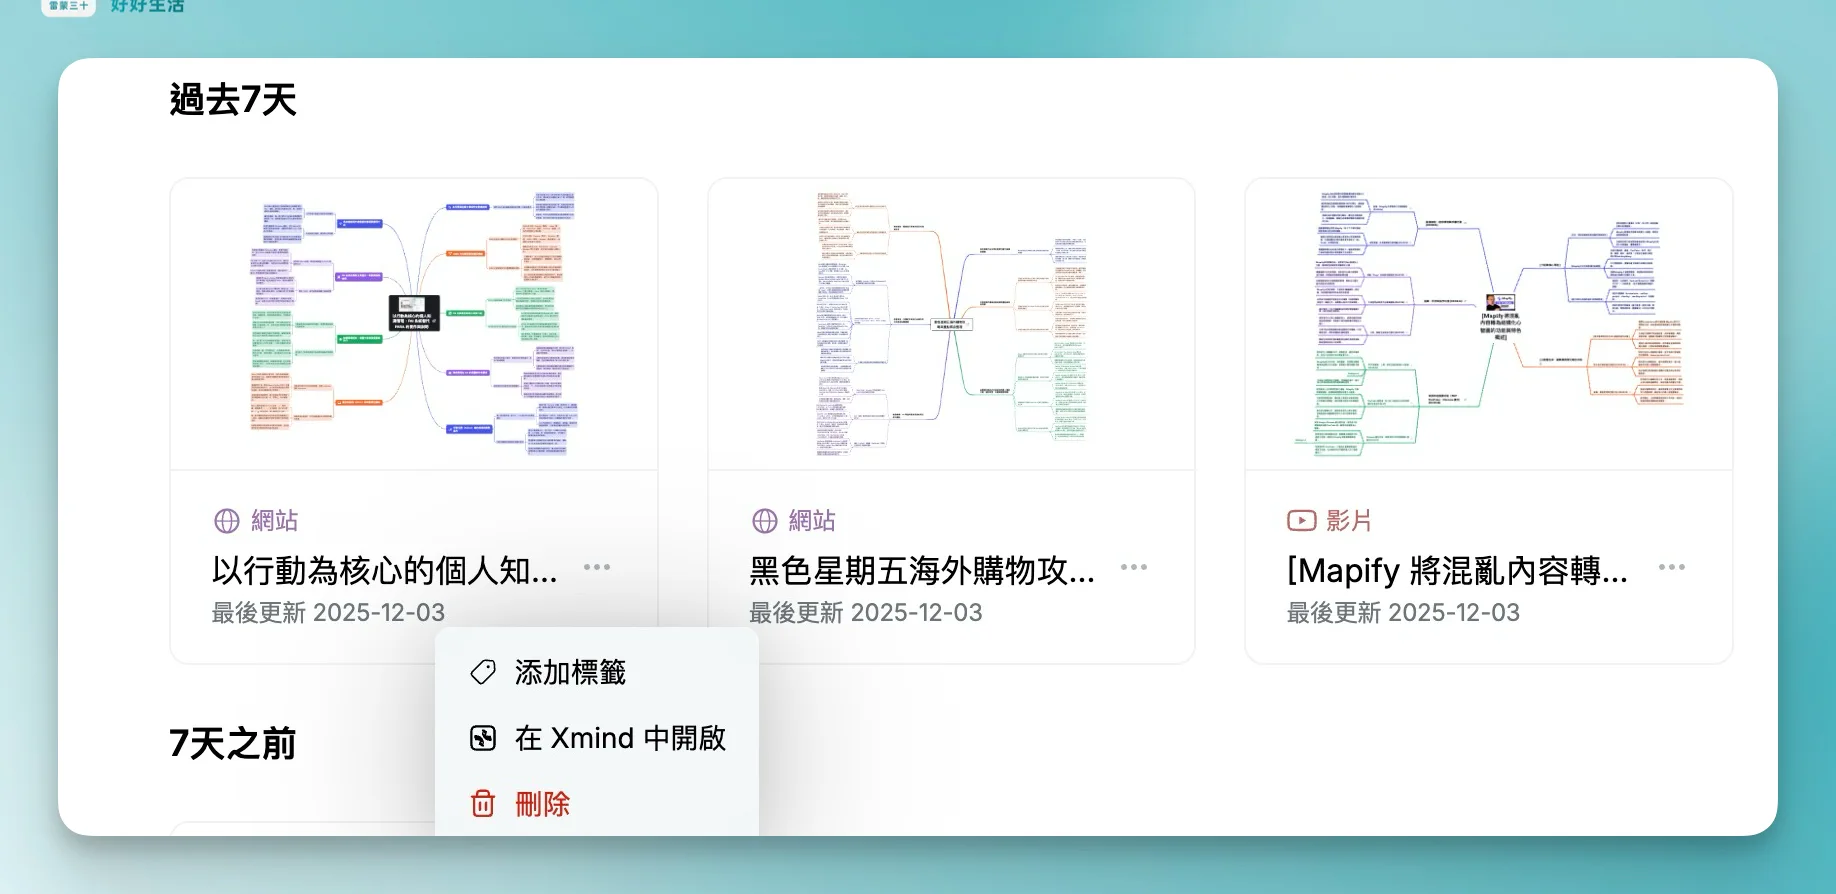This screenshot has width=1836, height=894.
Task: Open the 黑色星期五海外購物攻 title link
Action: [x=922, y=571]
